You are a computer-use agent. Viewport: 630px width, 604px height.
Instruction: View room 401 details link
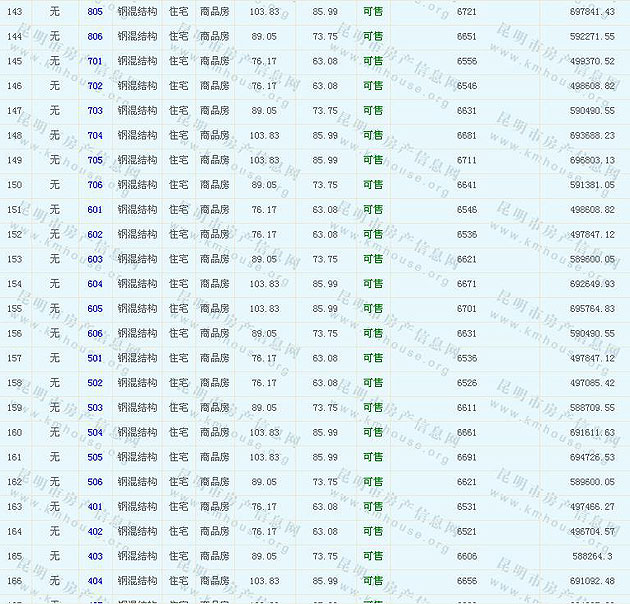coord(95,507)
